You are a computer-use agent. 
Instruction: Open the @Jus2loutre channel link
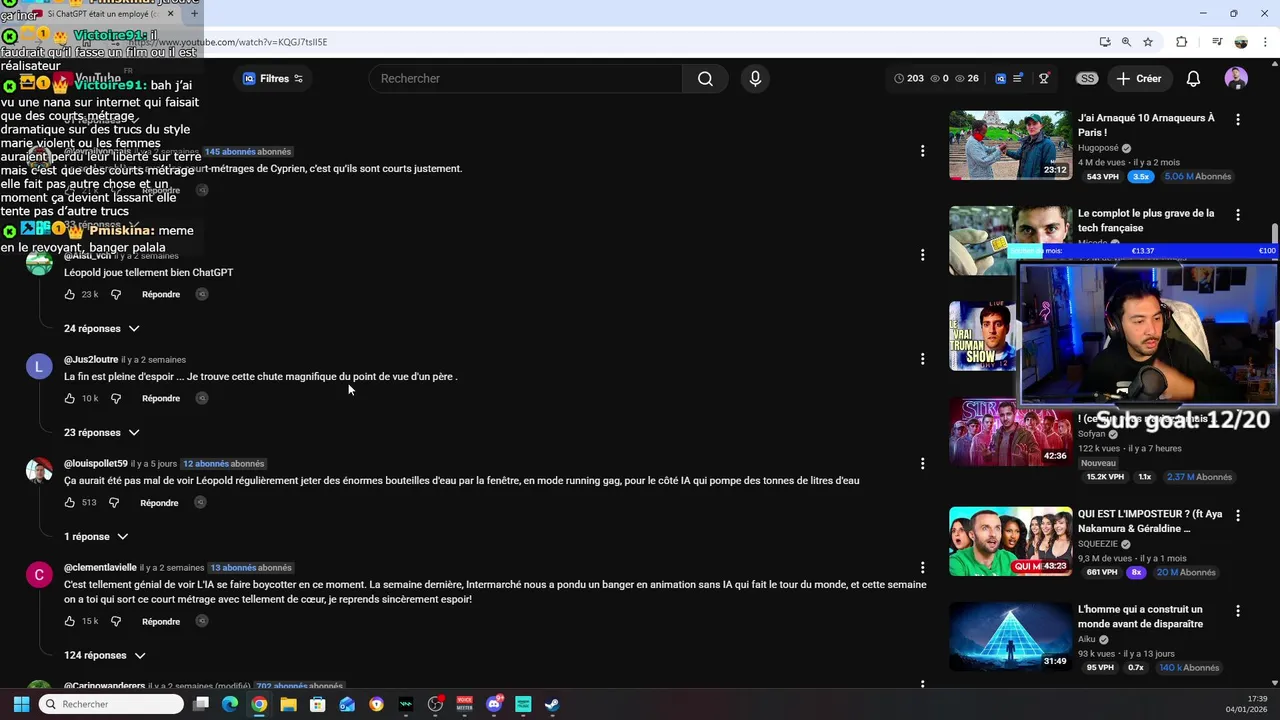91,360
